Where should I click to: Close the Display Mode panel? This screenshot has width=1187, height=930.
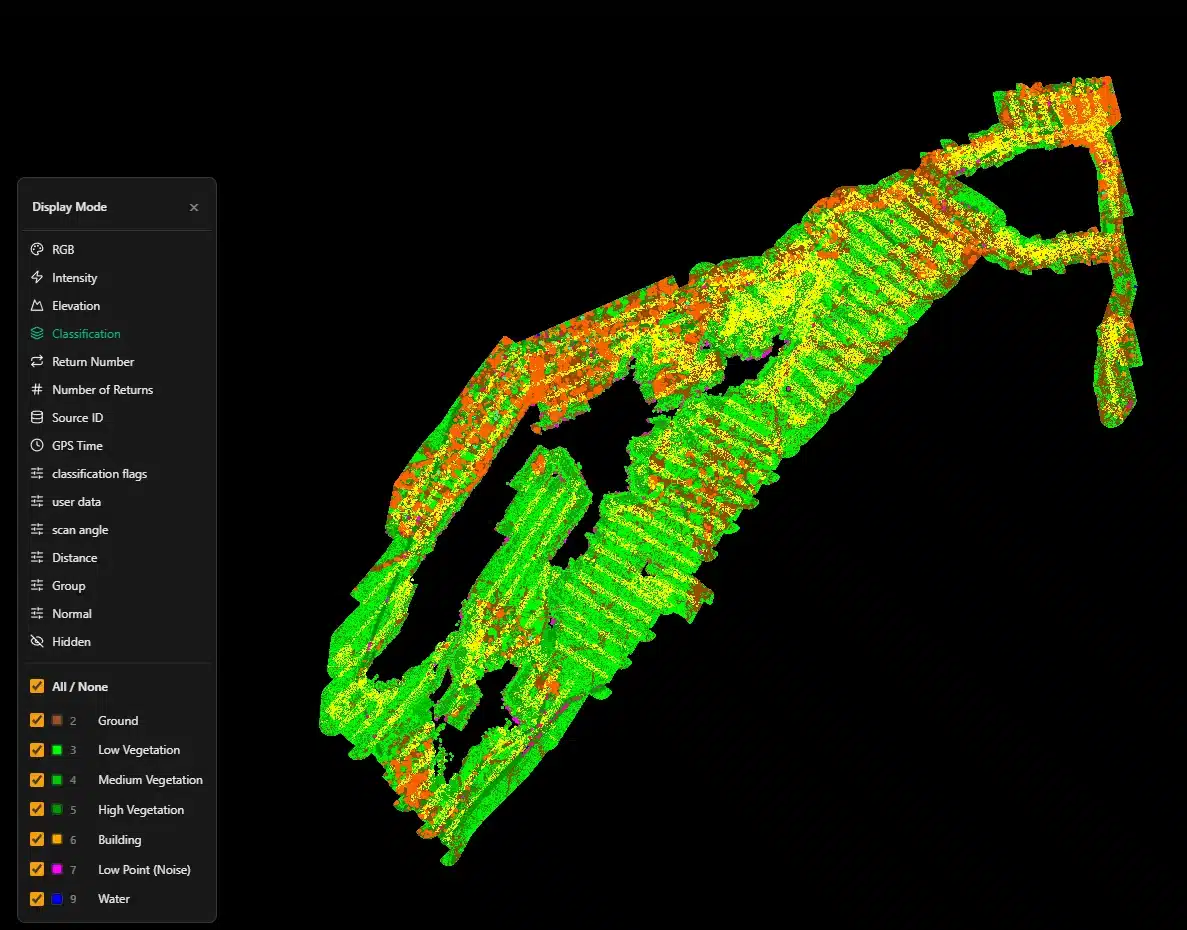(x=194, y=207)
